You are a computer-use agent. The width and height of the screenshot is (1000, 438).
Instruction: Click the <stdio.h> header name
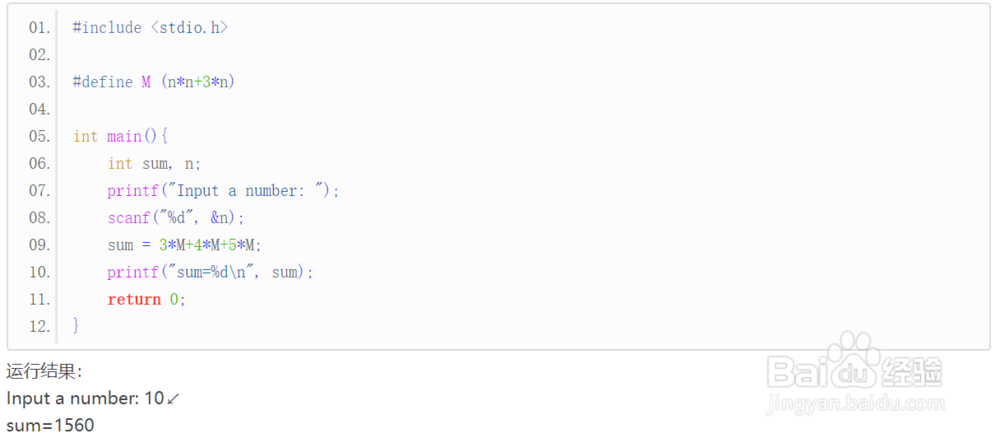(189, 28)
